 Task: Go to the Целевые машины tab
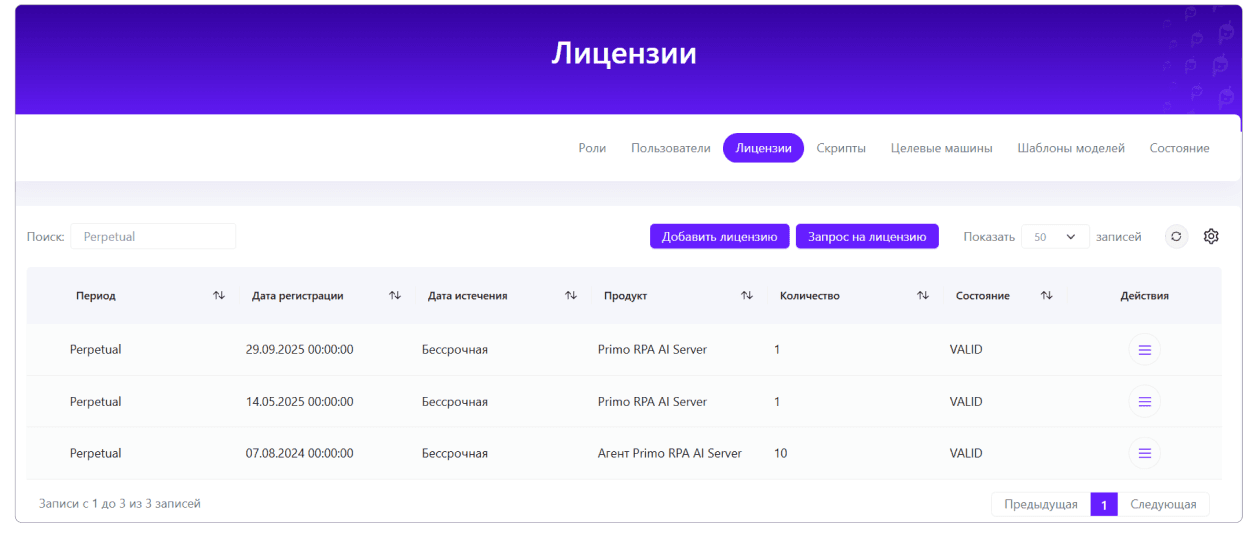(941, 148)
